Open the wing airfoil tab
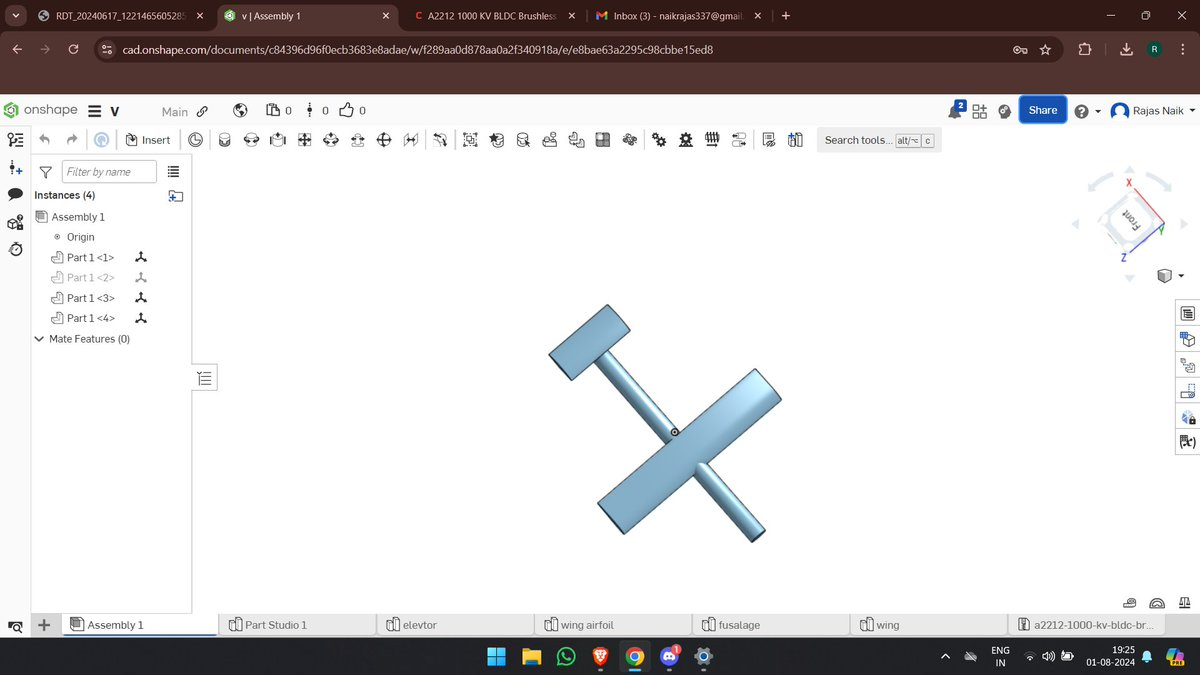The width and height of the screenshot is (1200, 675). (x=586, y=625)
